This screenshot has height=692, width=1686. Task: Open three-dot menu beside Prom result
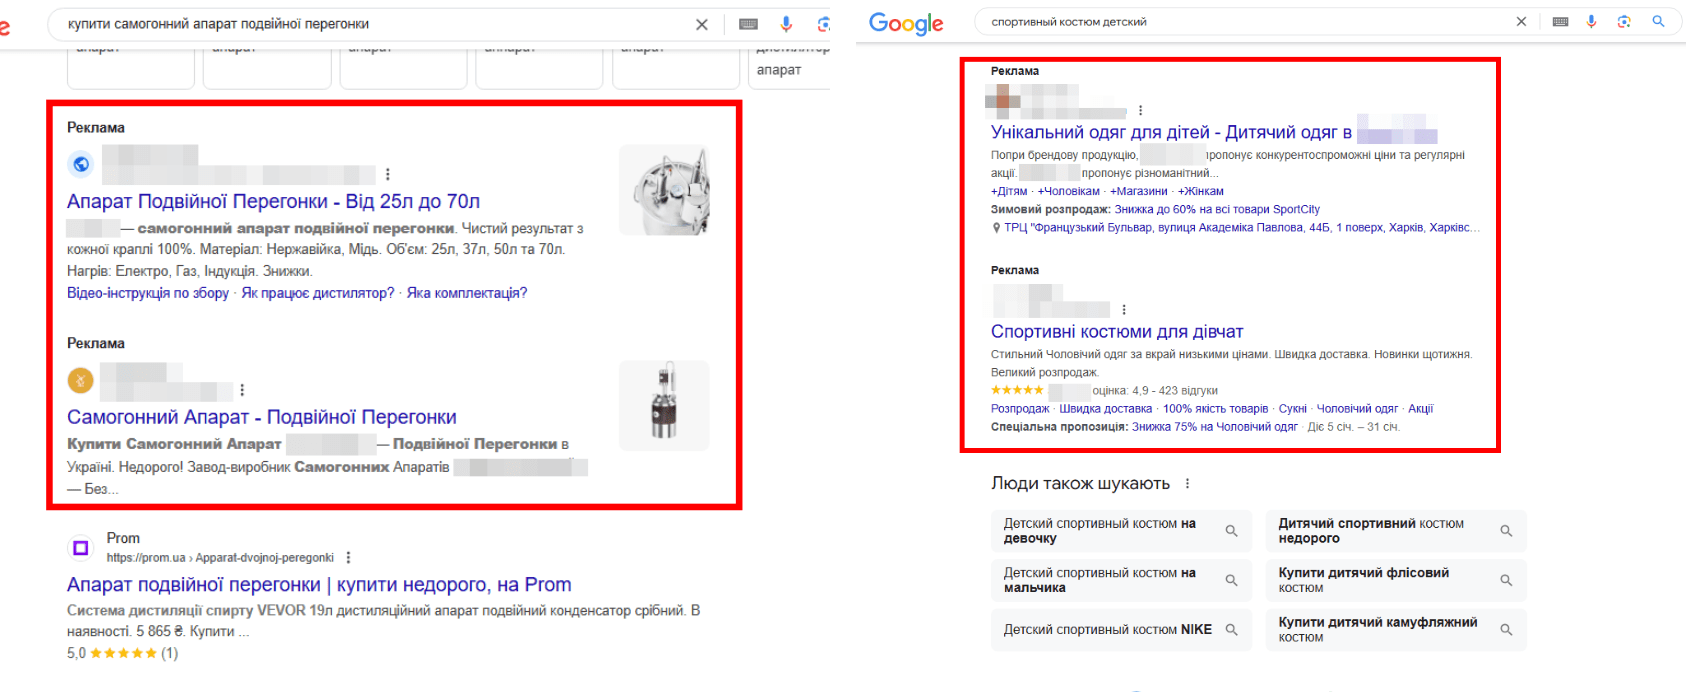[x=348, y=557]
